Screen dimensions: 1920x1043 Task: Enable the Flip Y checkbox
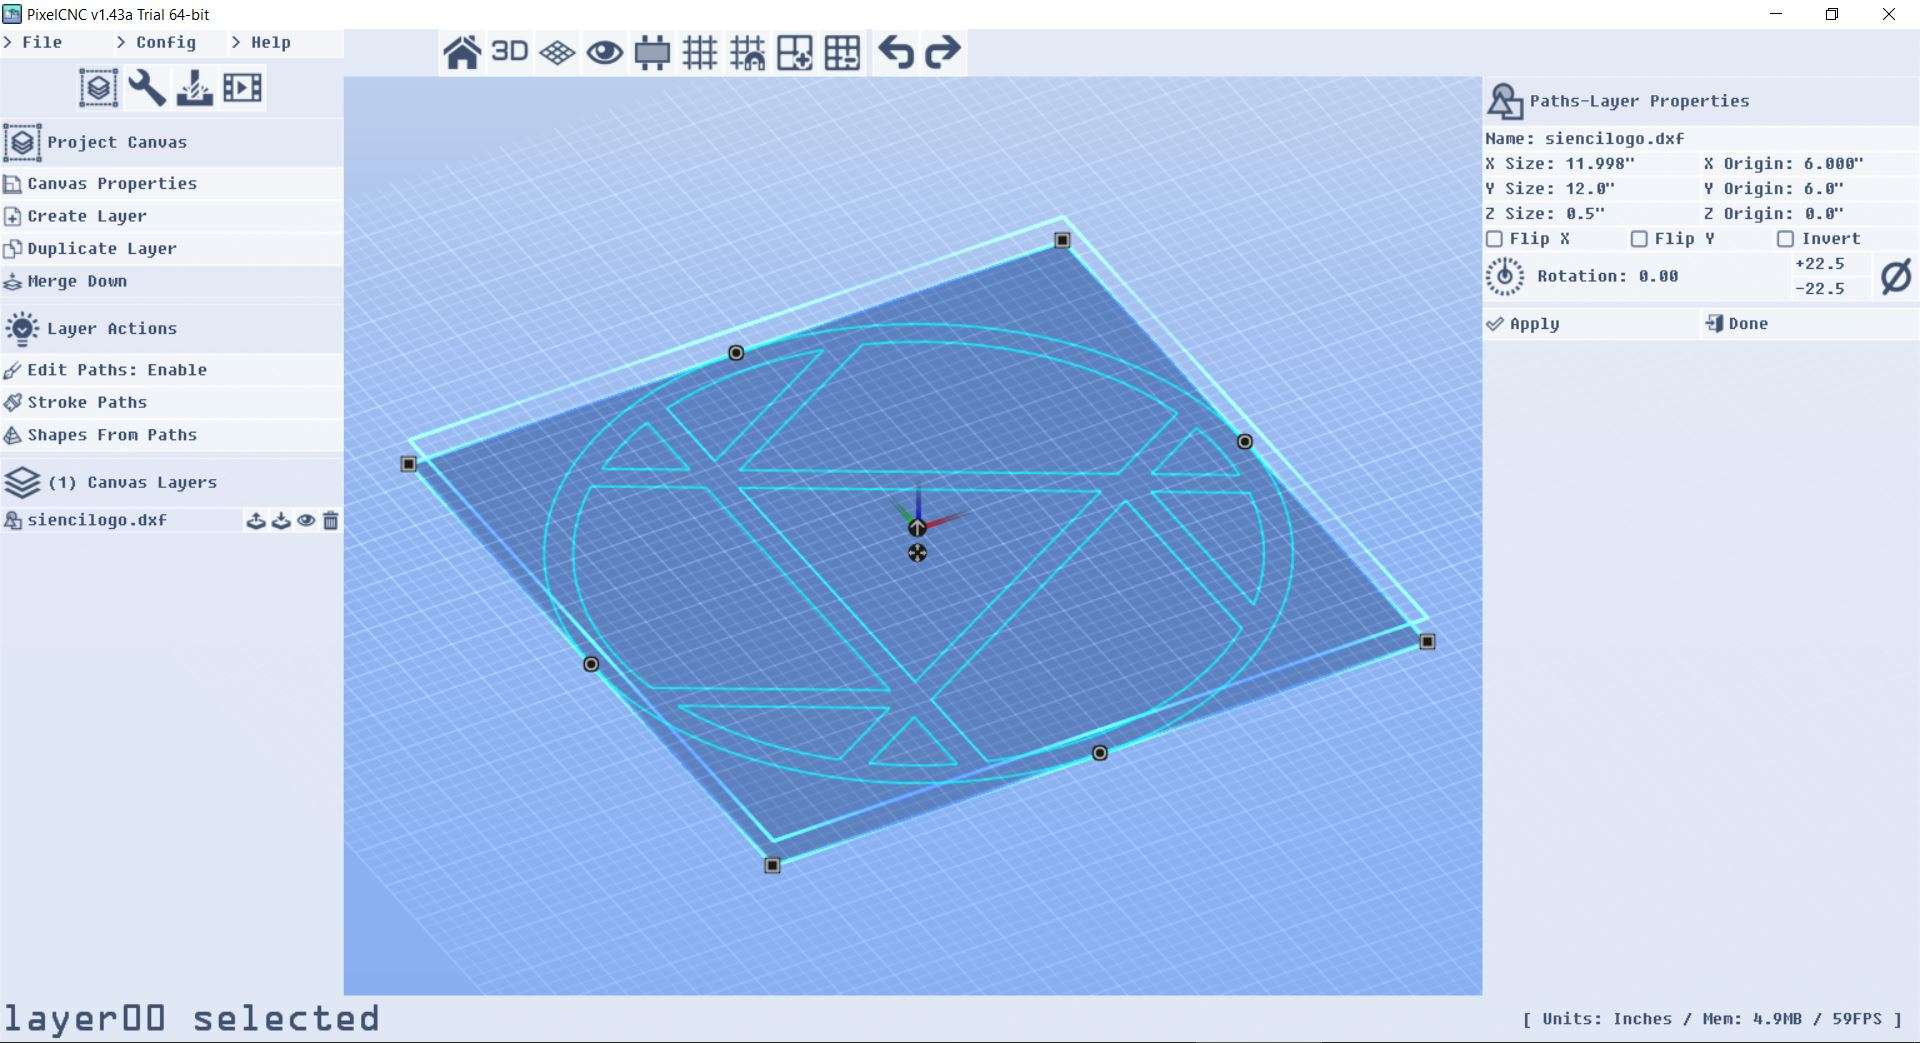pyautogui.click(x=1639, y=239)
